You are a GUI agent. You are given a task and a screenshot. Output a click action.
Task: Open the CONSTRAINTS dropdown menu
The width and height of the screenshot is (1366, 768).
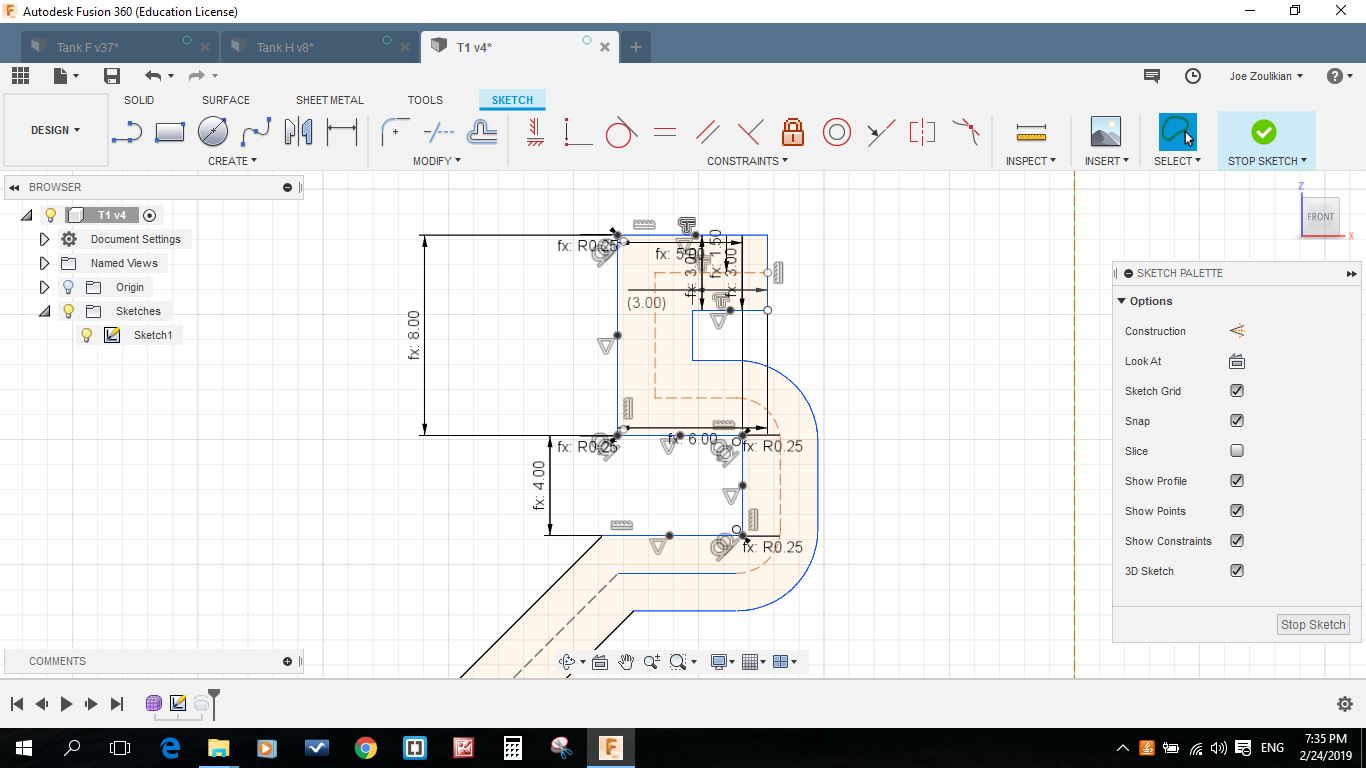point(747,161)
